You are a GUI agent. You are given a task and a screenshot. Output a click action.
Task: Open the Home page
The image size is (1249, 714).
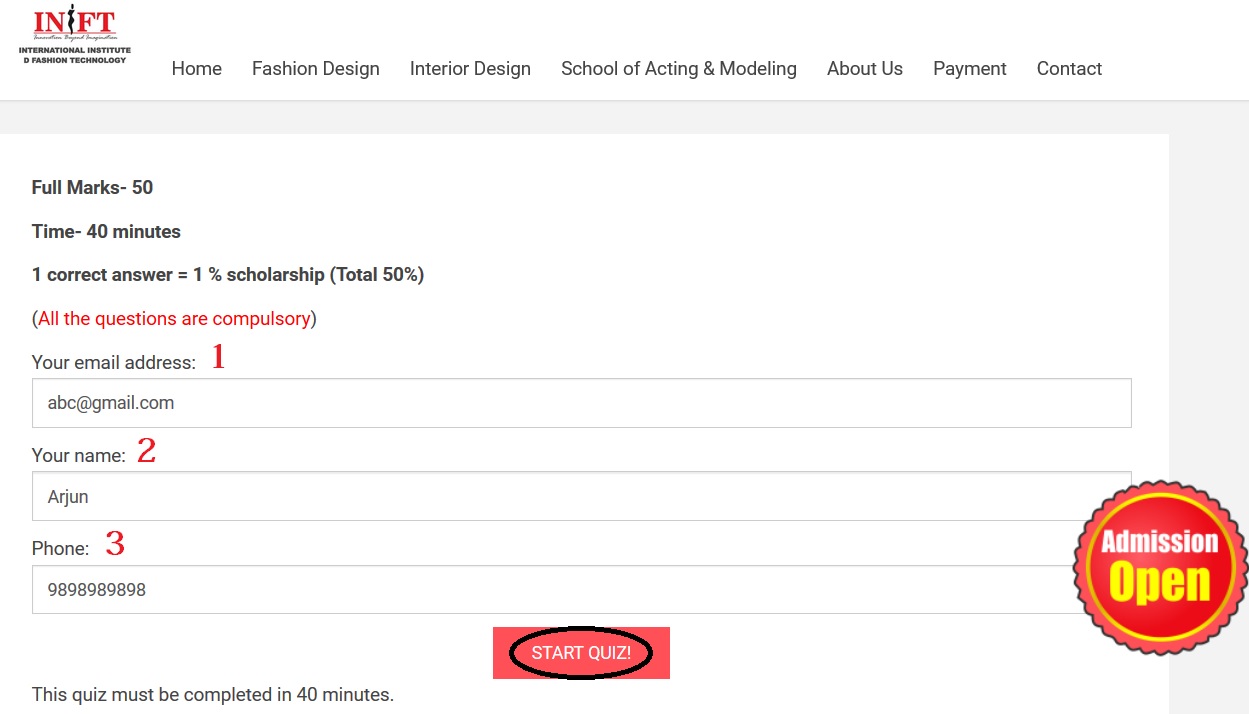196,69
